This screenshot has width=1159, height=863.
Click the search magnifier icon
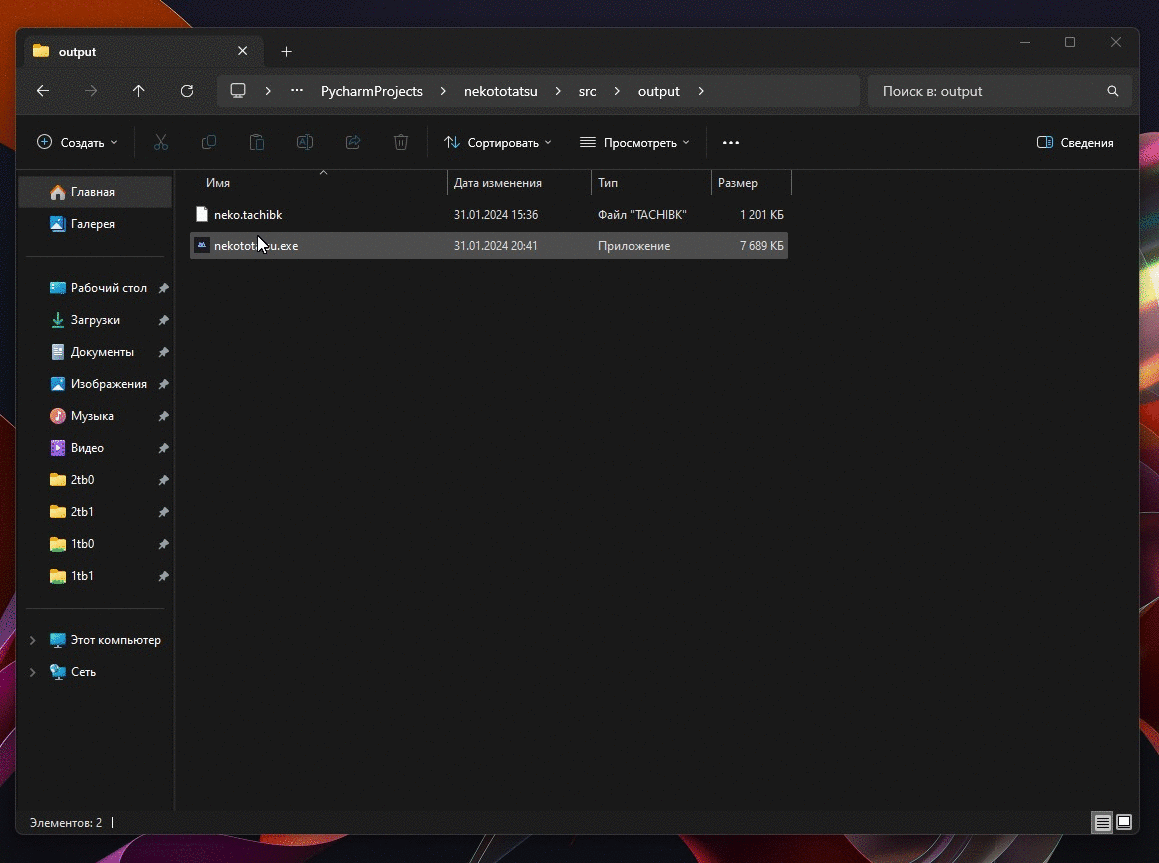(x=1112, y=91)
